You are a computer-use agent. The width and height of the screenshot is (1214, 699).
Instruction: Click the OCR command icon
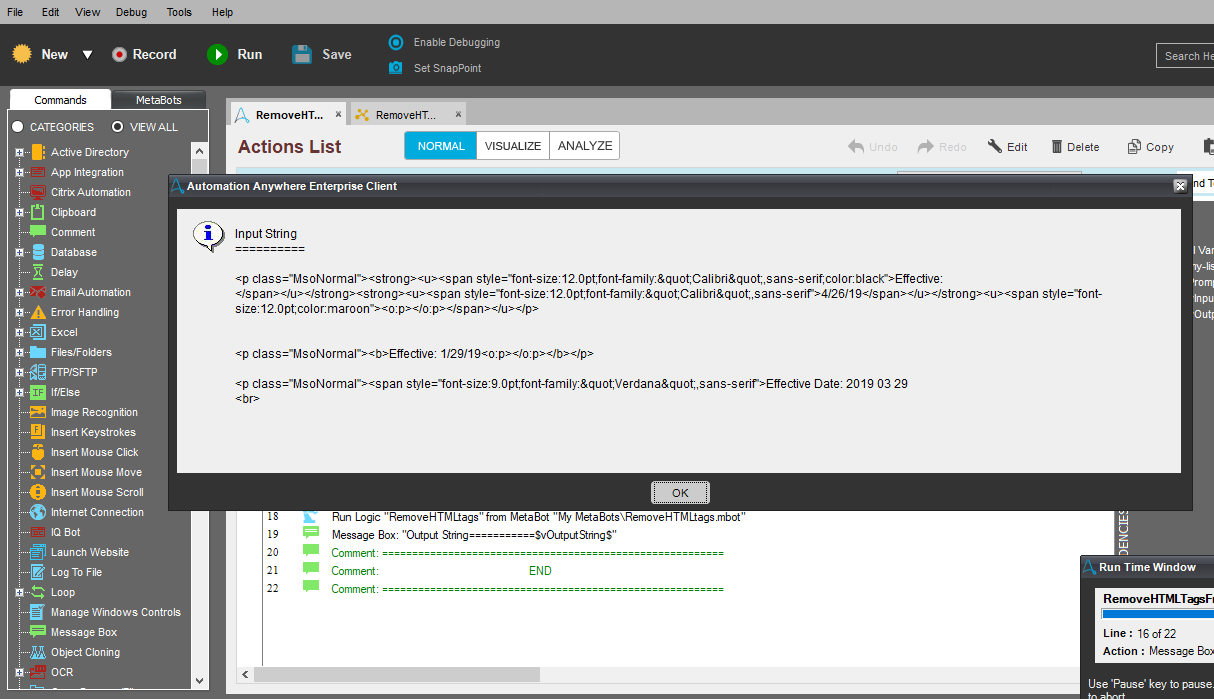tap(38, 672)
